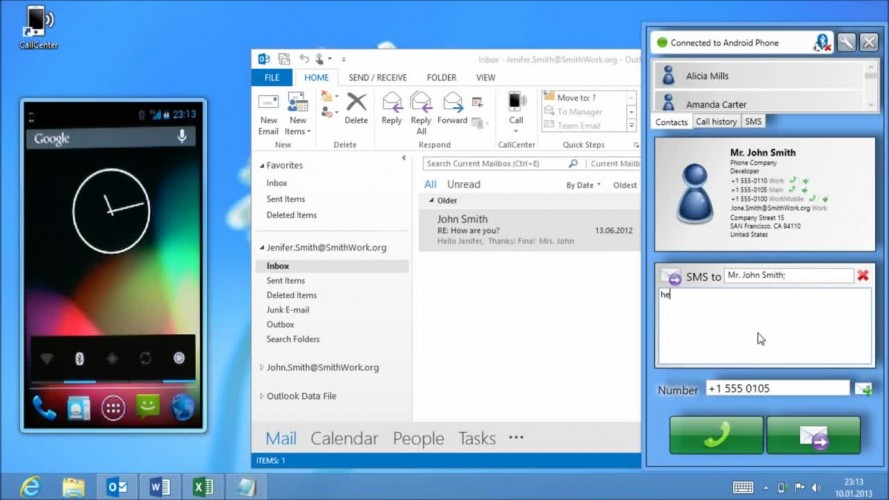Image resolution: width=889 pixels, height=500 pixels.
Task: Select the Junk E-mail folder
Action: click(x=287, y=310)
